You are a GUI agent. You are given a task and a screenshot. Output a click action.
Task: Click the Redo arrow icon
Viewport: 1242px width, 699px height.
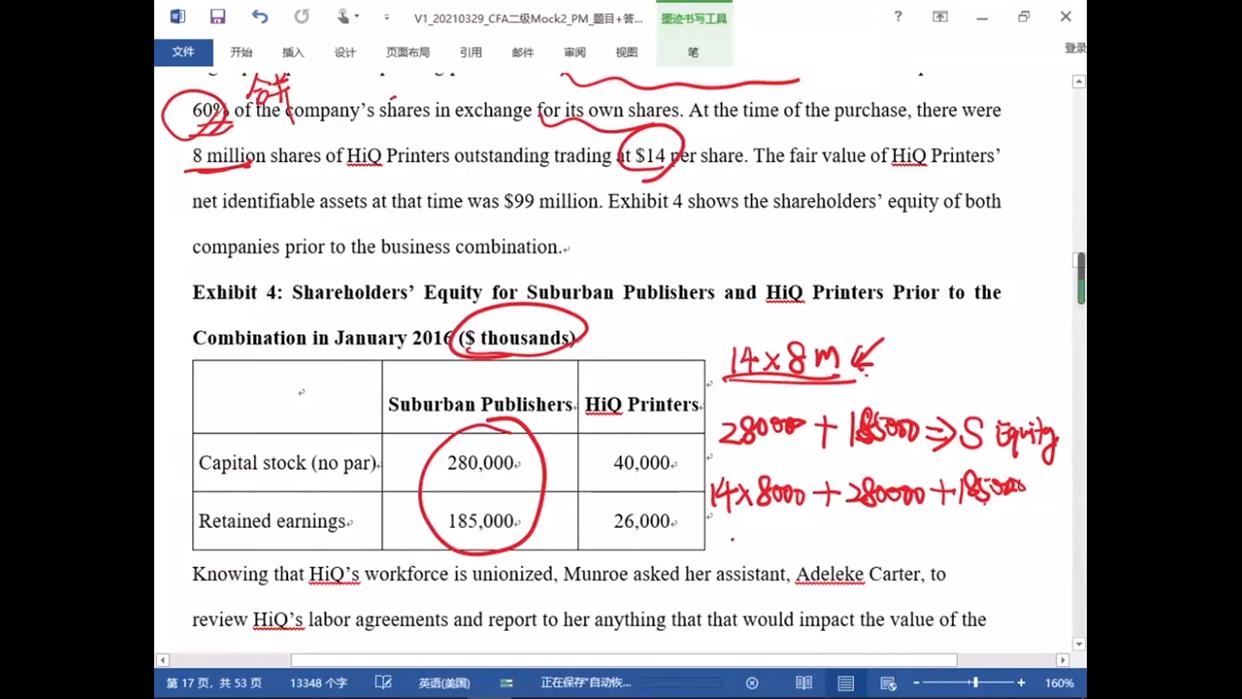point(301,17)
